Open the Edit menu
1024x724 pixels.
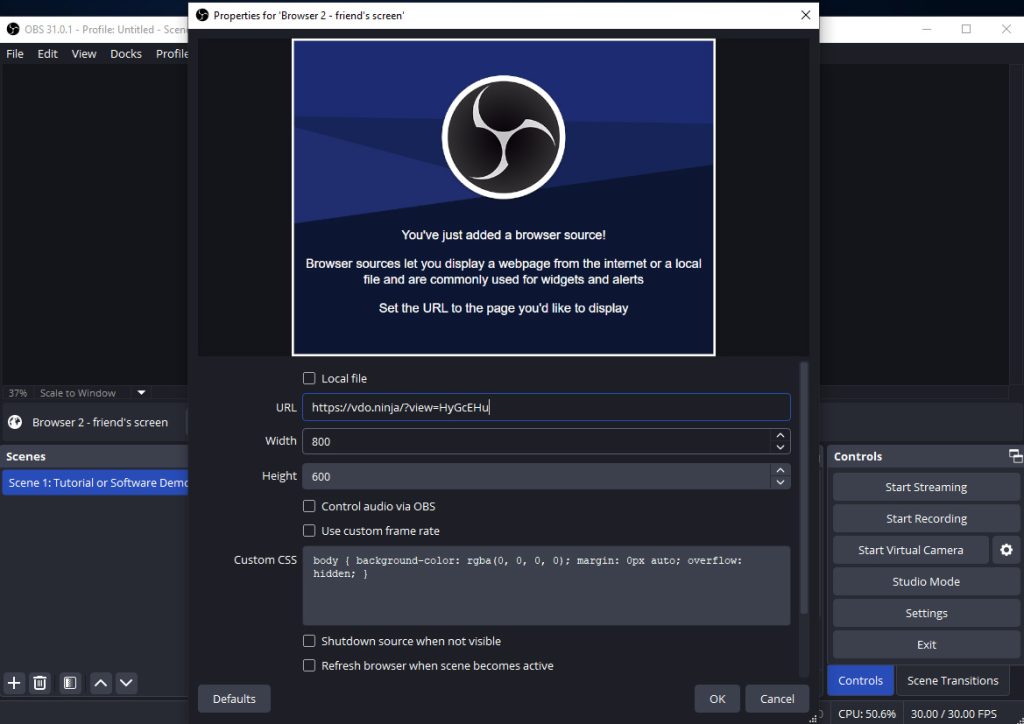(48, 54)
